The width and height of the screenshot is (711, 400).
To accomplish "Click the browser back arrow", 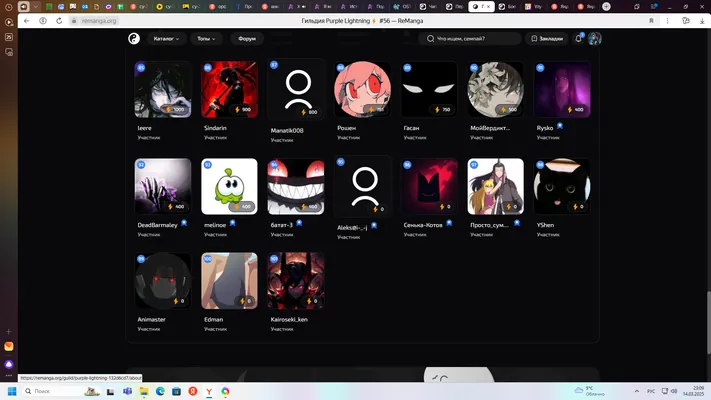I will [27, 21].
